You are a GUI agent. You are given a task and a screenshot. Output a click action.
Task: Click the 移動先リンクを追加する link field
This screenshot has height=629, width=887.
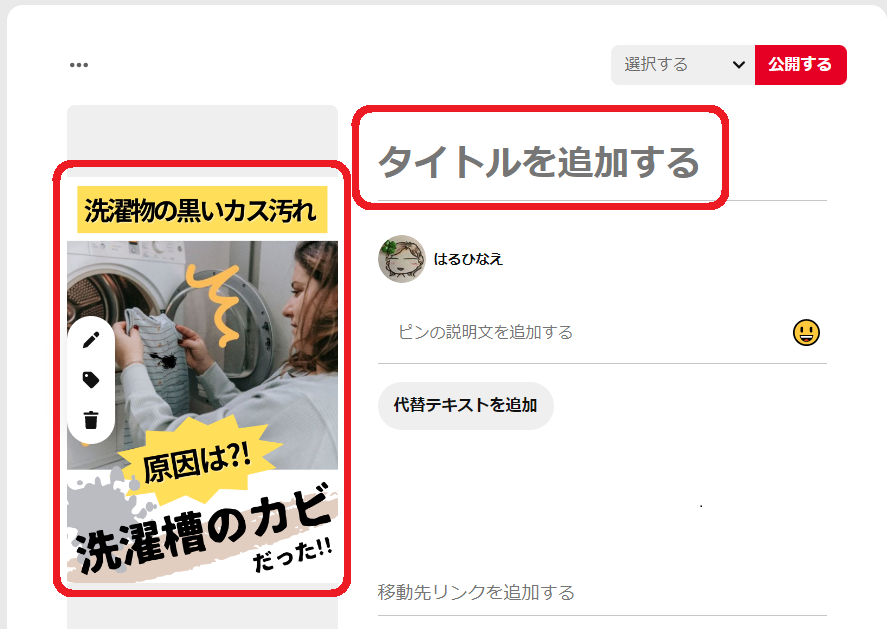point(602,593)
